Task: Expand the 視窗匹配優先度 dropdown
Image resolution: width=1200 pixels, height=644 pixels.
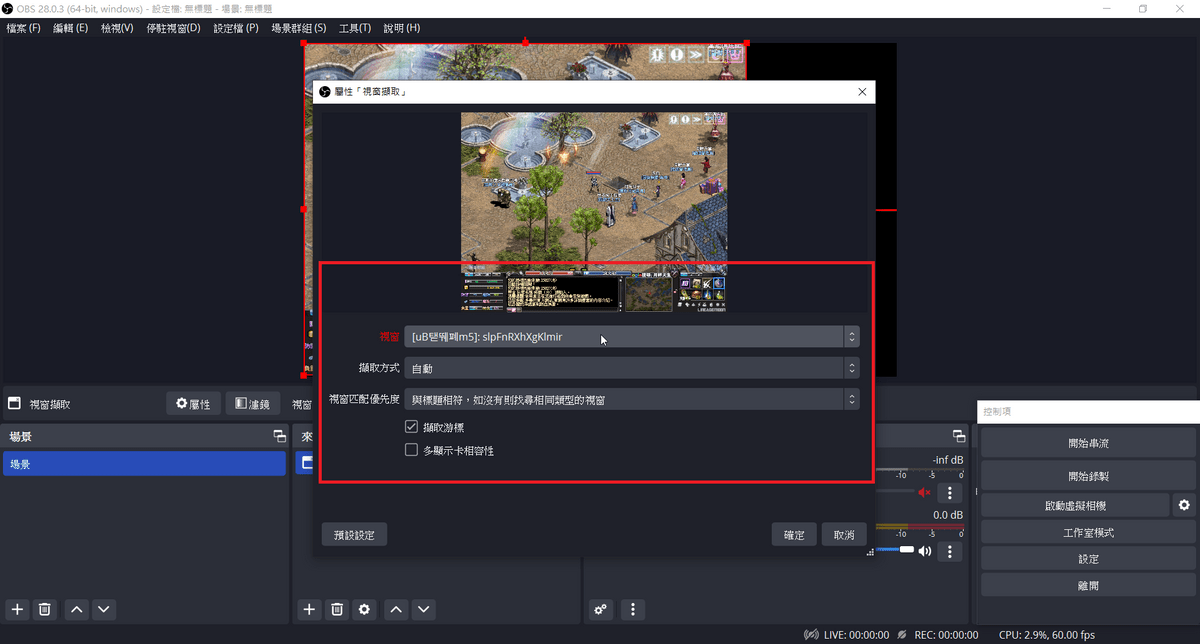Action: (632, 399)
